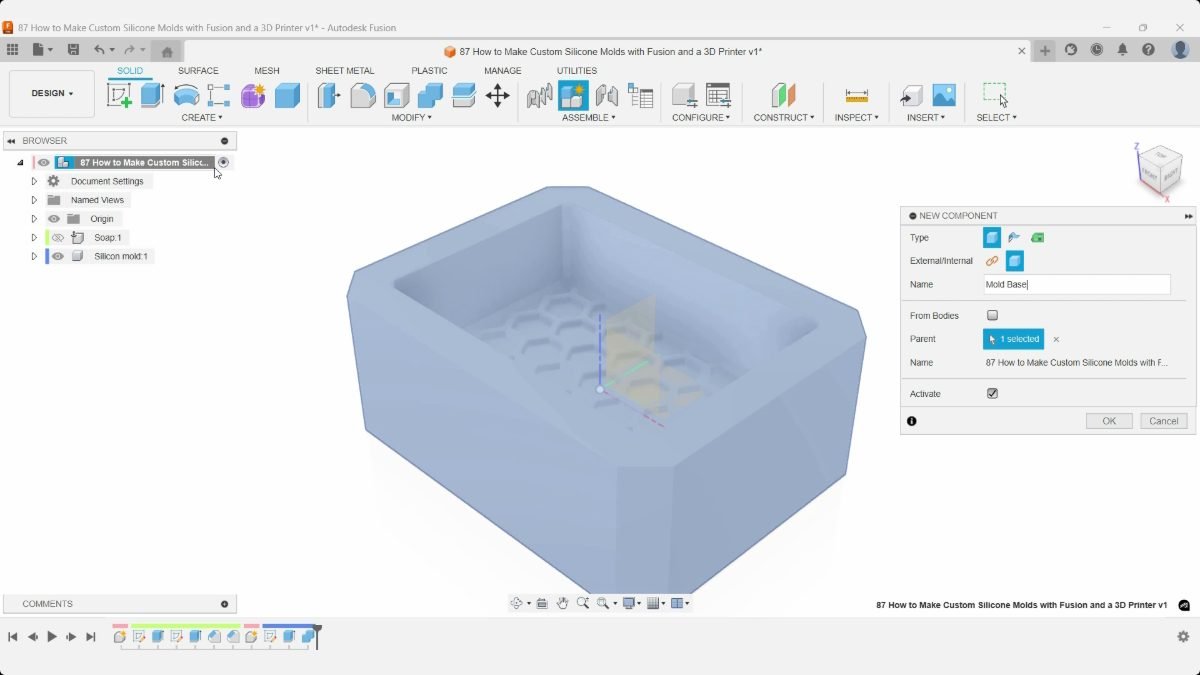Open the Data Panel grid icon
Image resolution: width=1200 pixels, height=675 pixels.
(12, 50)
